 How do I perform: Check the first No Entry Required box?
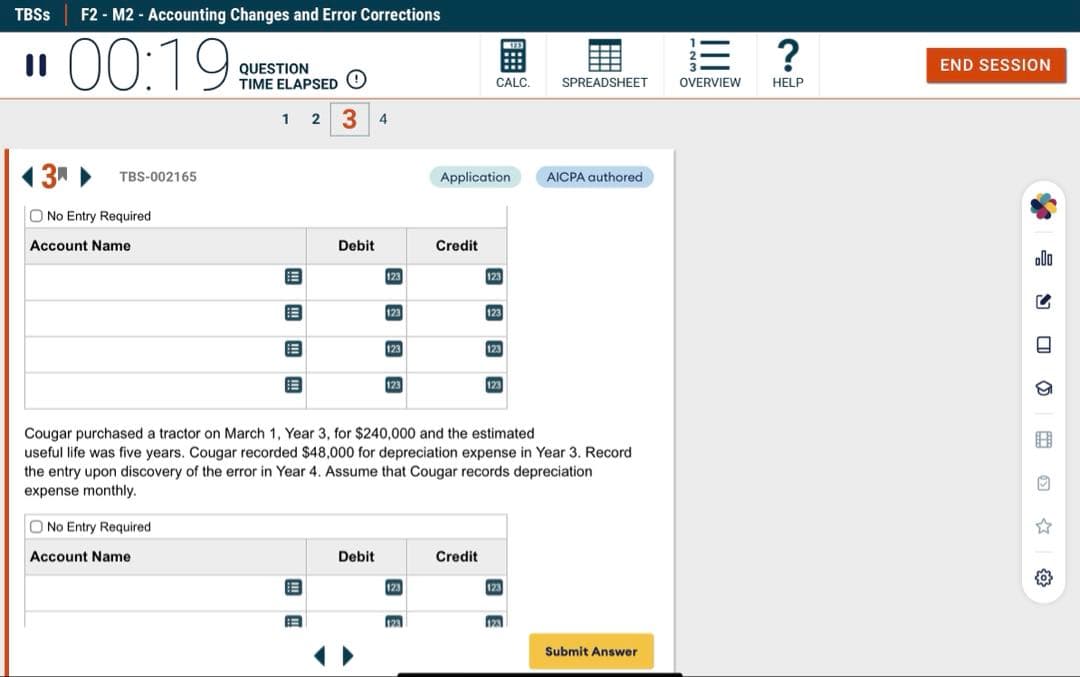click(x=36, y=216)
